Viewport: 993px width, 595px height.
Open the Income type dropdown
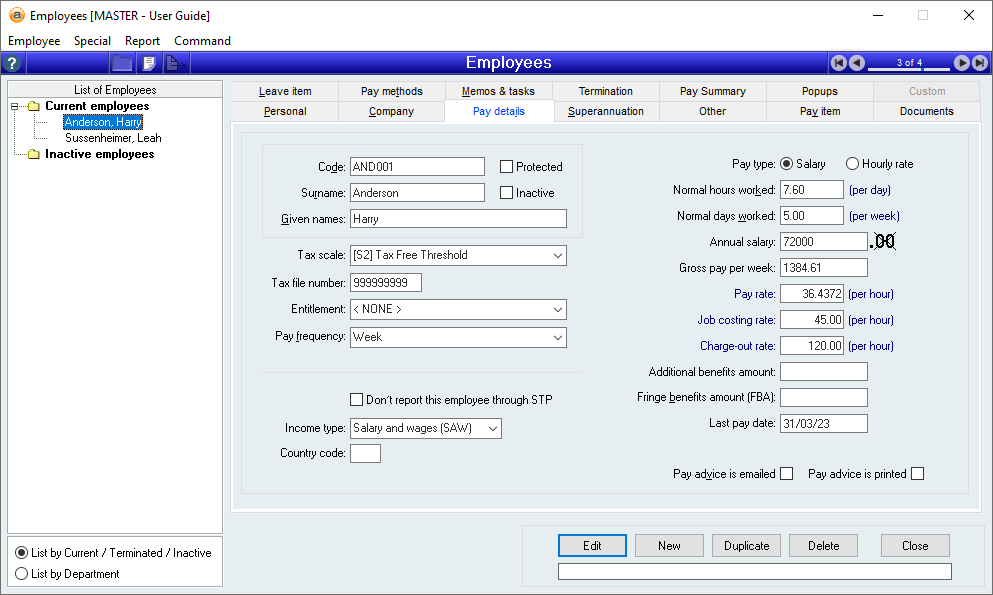tap(491, 428)
